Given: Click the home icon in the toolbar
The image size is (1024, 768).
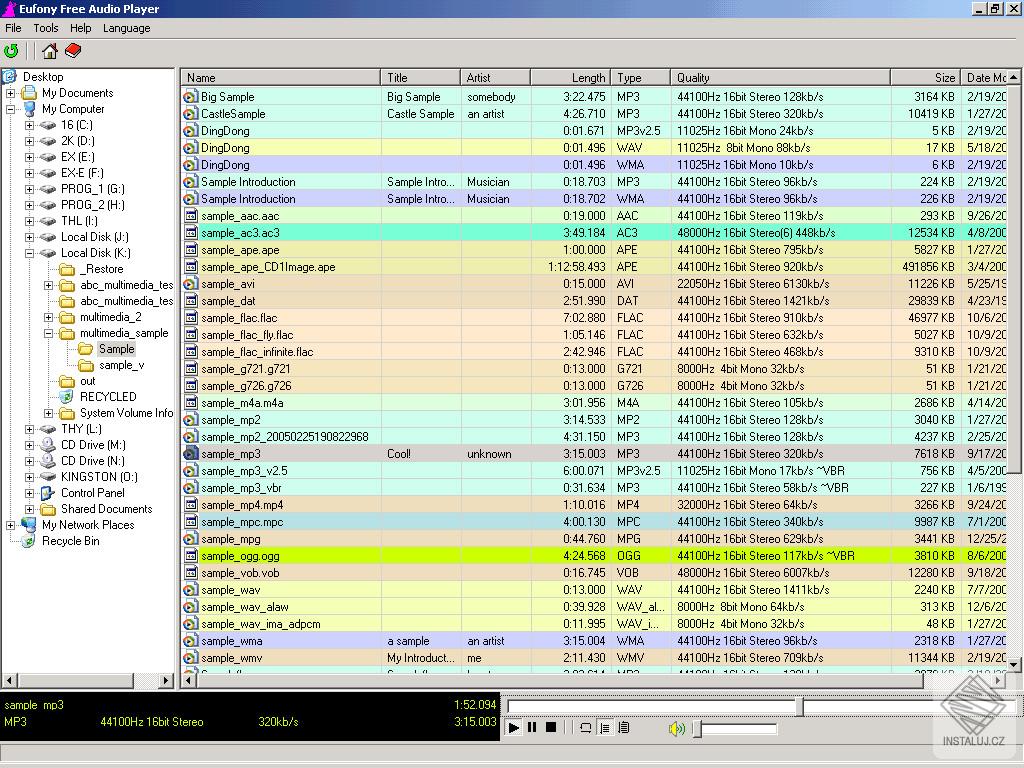Looking at the screenshot, I should 48,50.
